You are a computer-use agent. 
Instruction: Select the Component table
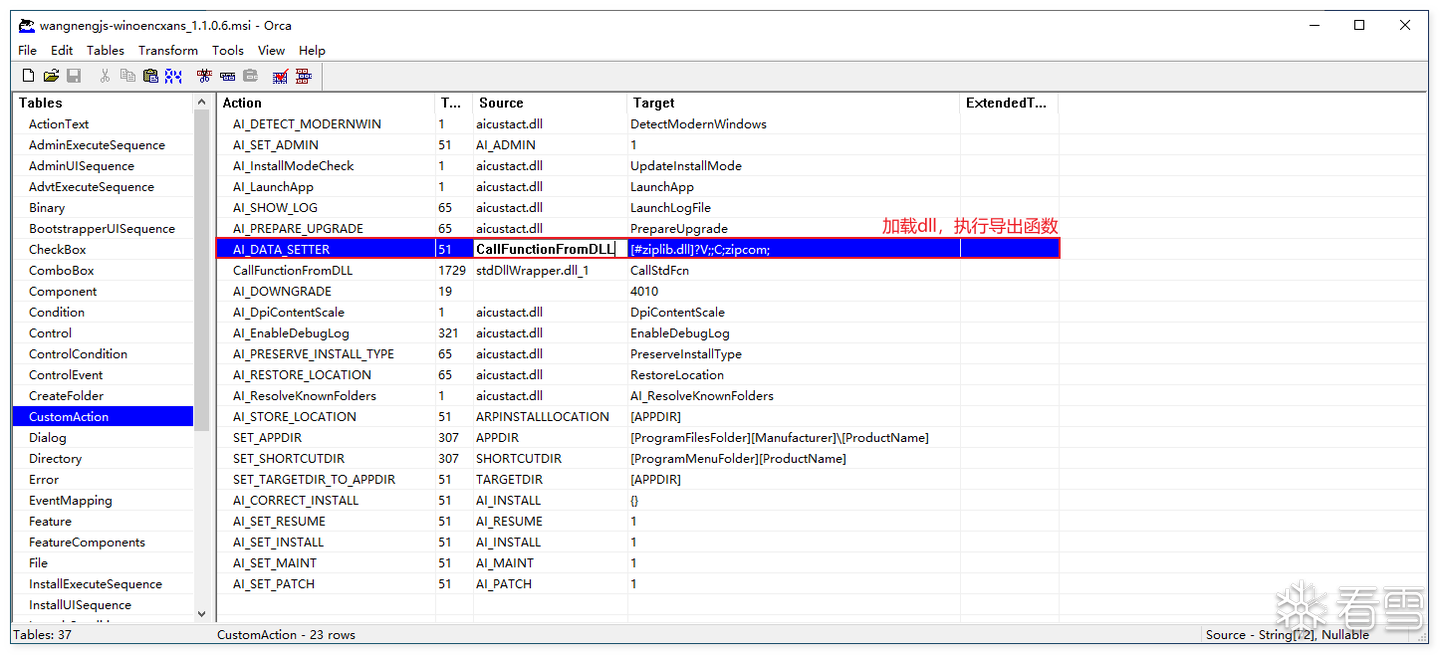[63, 292]
